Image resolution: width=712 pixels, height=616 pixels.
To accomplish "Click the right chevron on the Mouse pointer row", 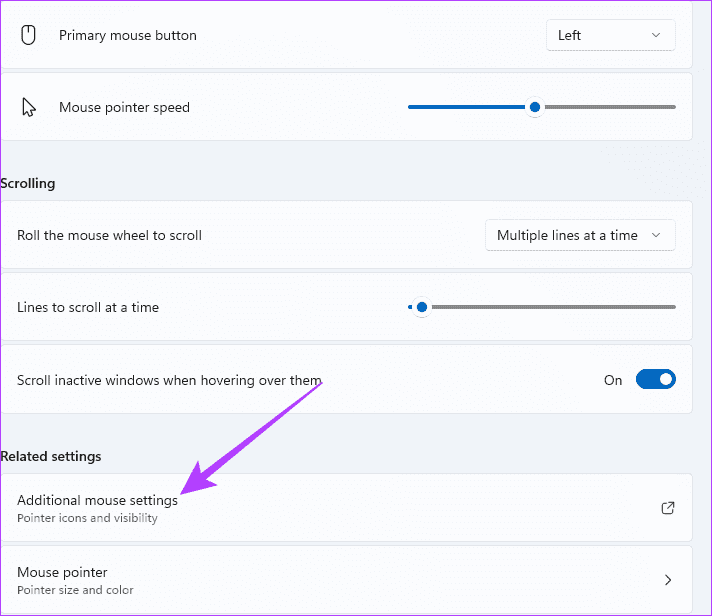I will (x=668, y=580).
